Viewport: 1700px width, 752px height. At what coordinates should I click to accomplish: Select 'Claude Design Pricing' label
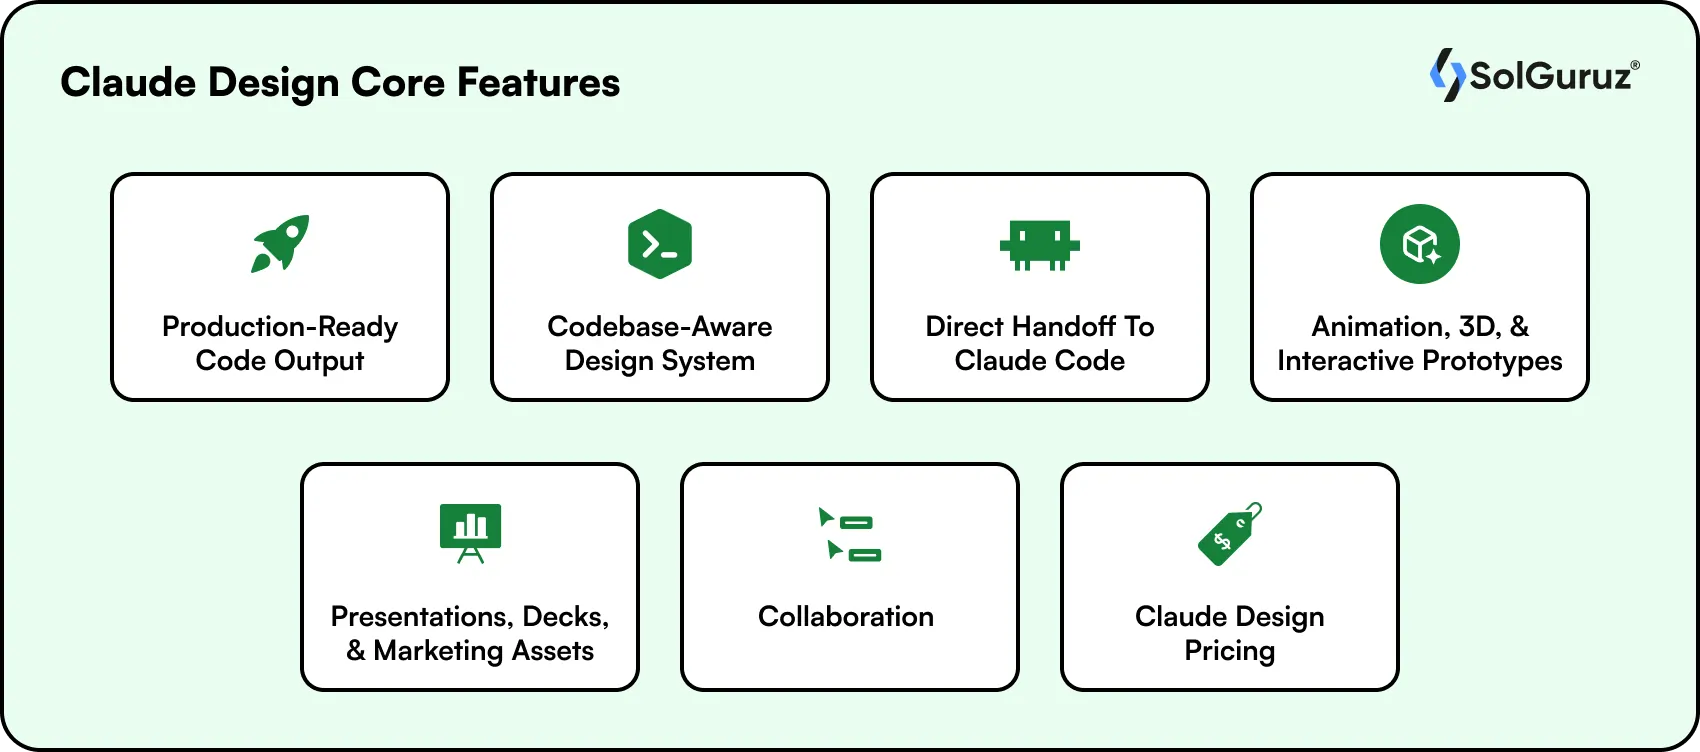click(1230, 633)
